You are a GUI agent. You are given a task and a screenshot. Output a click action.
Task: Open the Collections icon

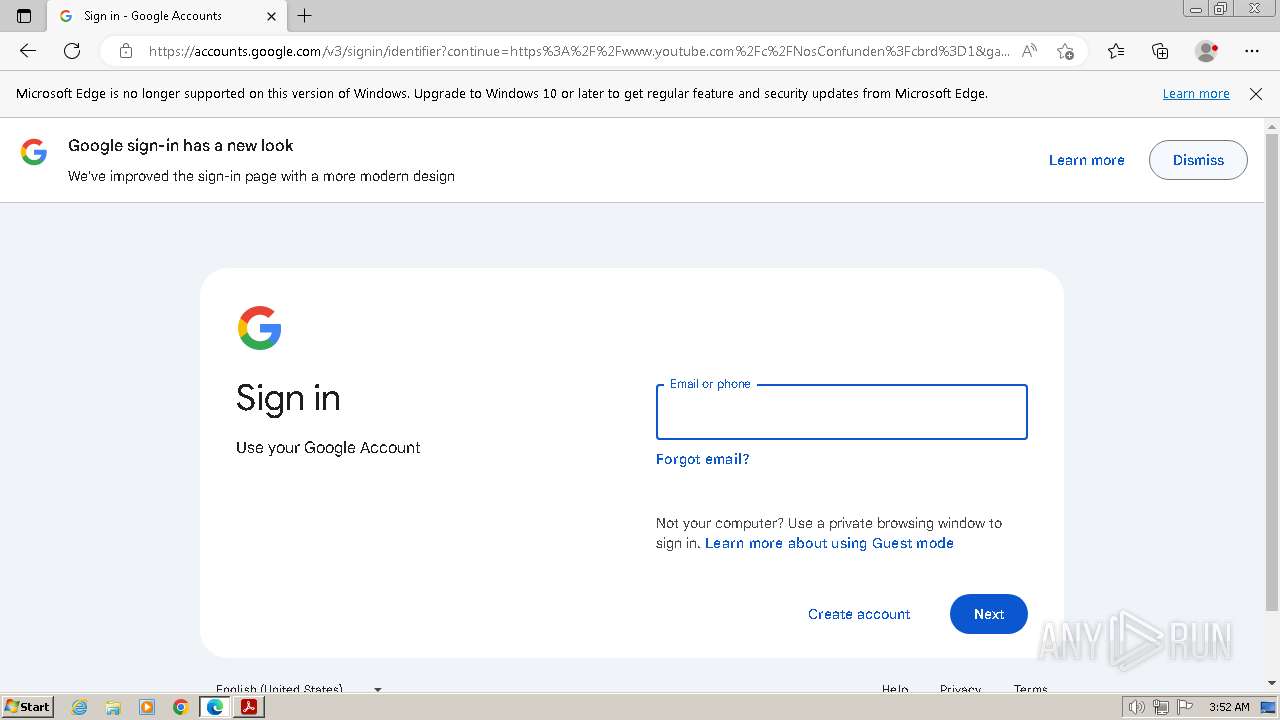coord(1160,51)
